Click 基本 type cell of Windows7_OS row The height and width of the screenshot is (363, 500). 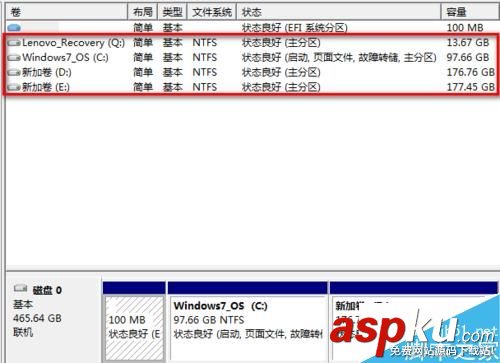[x=173, y=57]
